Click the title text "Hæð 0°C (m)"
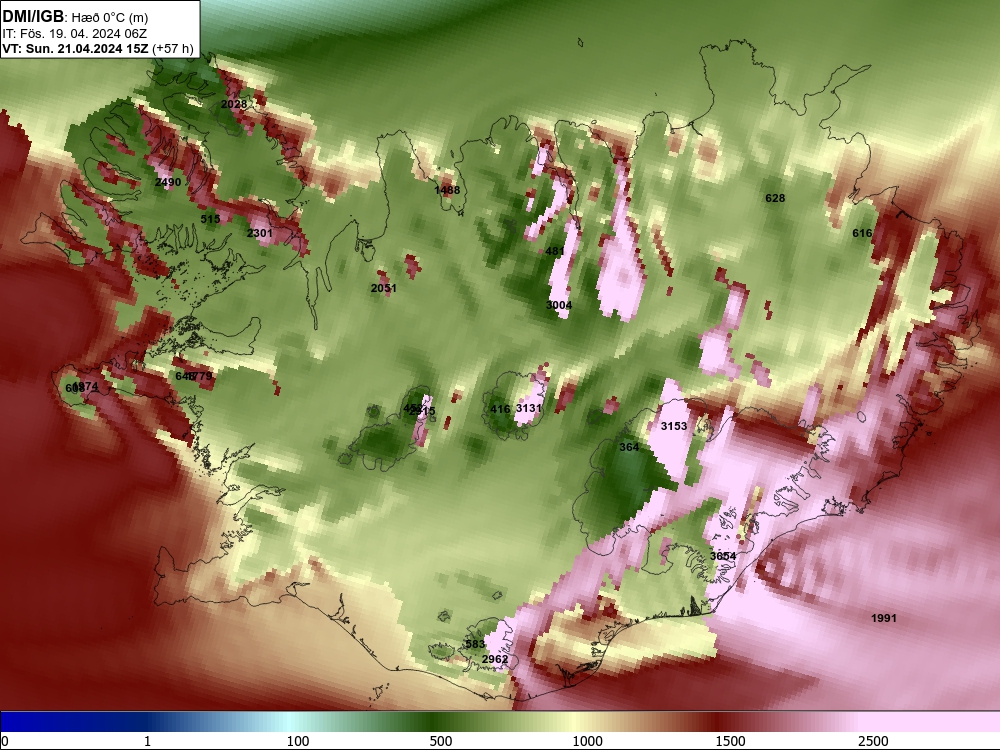 pyautogui.click(x=110, y=17)
